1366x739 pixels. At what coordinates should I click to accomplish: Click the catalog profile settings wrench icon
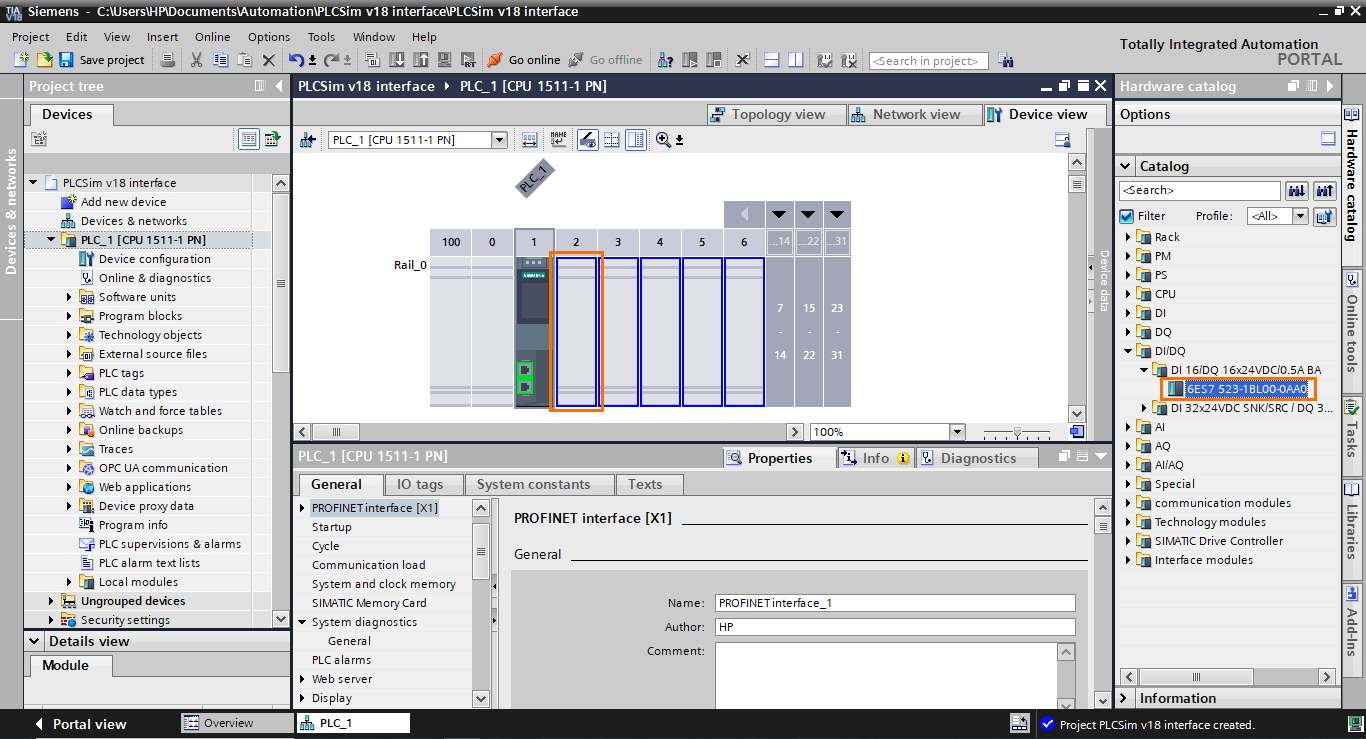click(1325, 216)
